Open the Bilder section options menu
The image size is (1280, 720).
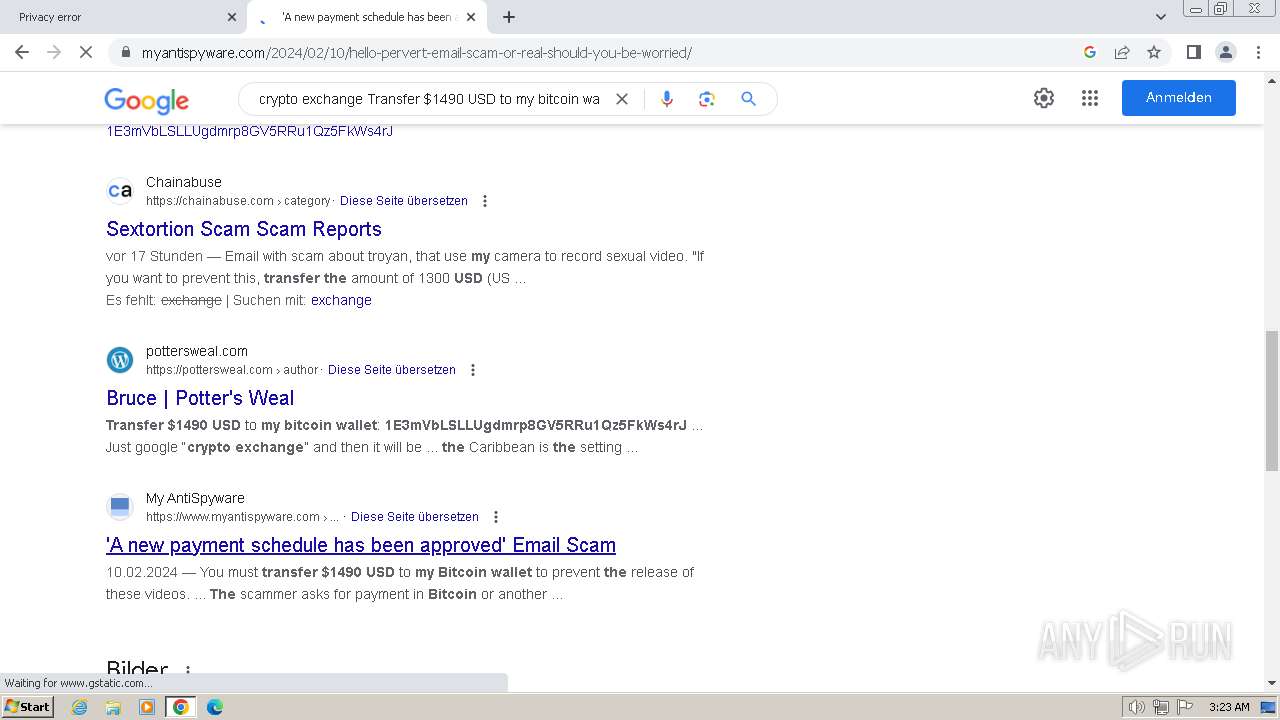point(187,671)
